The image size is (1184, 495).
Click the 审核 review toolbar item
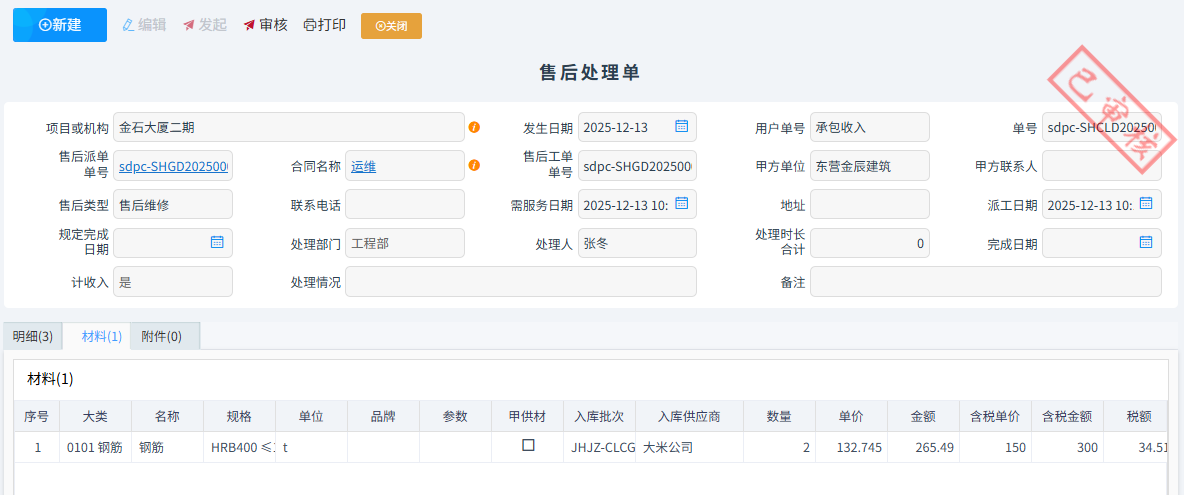click(266, 25)
